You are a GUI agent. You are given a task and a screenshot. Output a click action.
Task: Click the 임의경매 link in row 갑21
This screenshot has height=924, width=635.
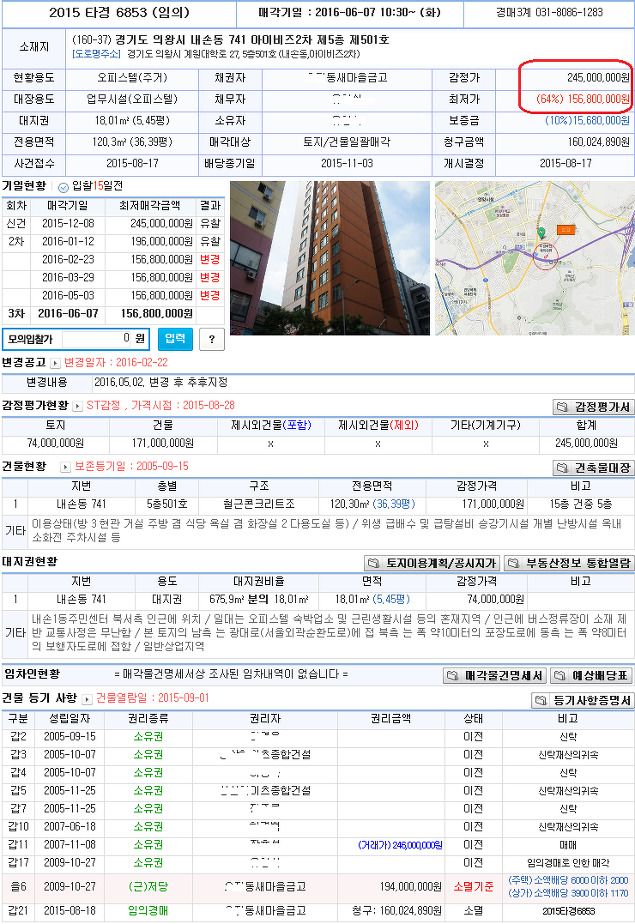pos(148,910)
